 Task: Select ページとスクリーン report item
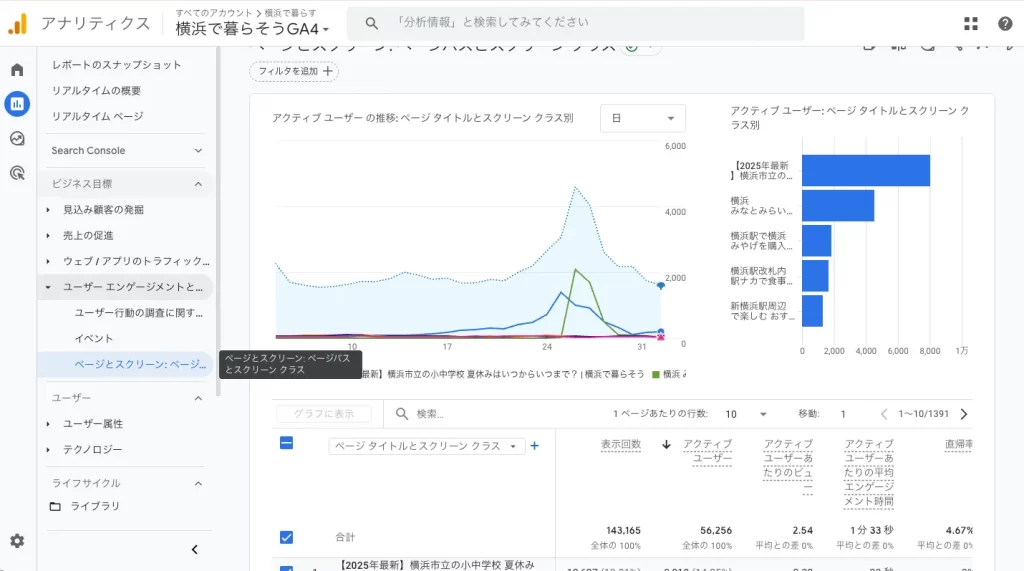125,364
